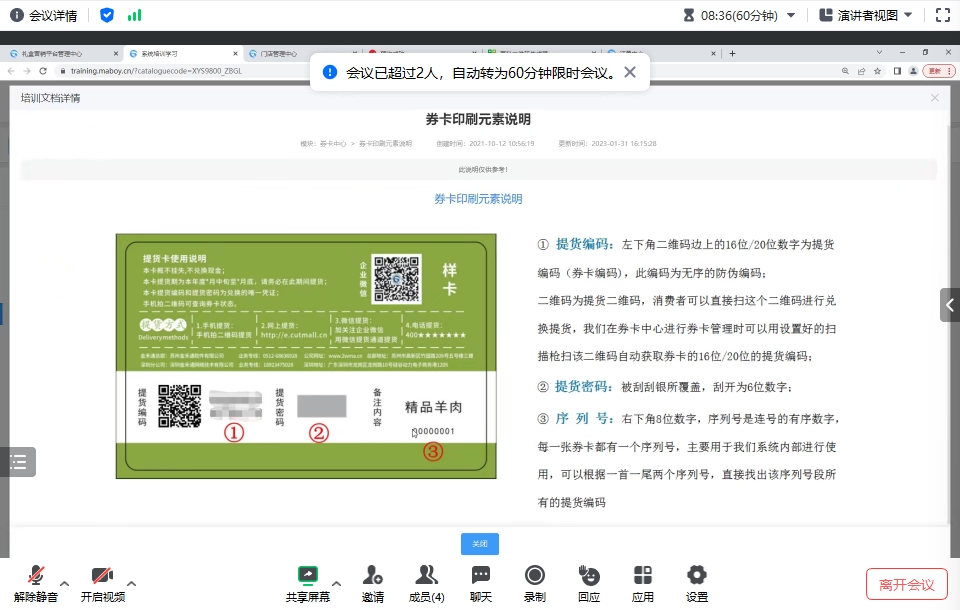The width and height of the screenshot is (960, 610).
Task: Expand the audio options arrow beside mute
Action: coord(65,583)
